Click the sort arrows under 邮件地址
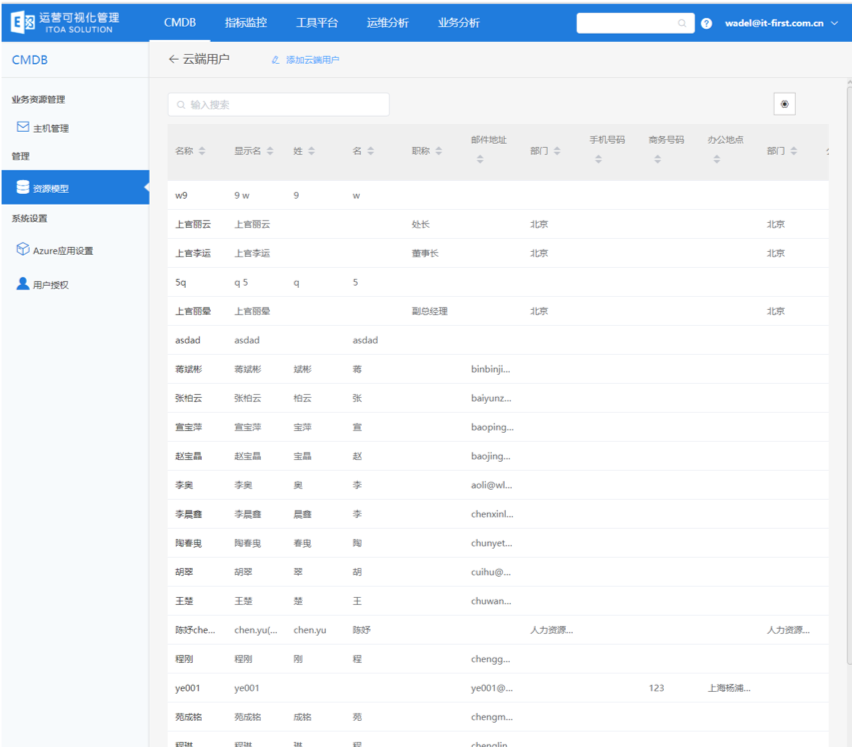 coord(480,159)
